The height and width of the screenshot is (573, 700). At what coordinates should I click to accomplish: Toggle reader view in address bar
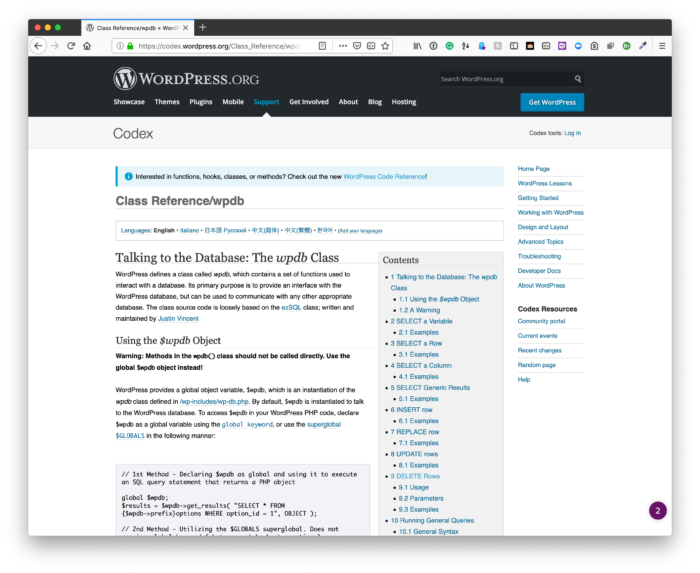coord(322,46)
